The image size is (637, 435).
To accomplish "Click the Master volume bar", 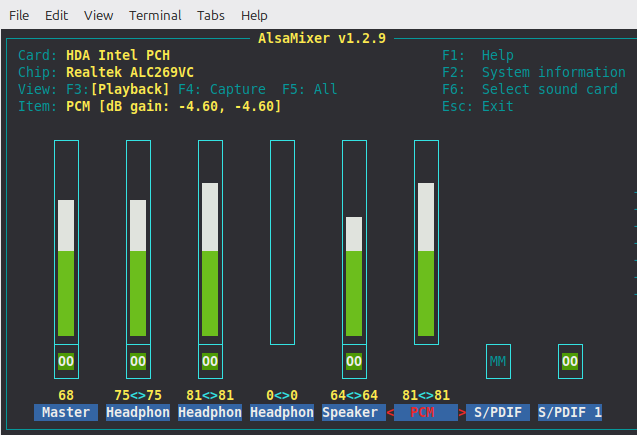I will pos(66,242).
